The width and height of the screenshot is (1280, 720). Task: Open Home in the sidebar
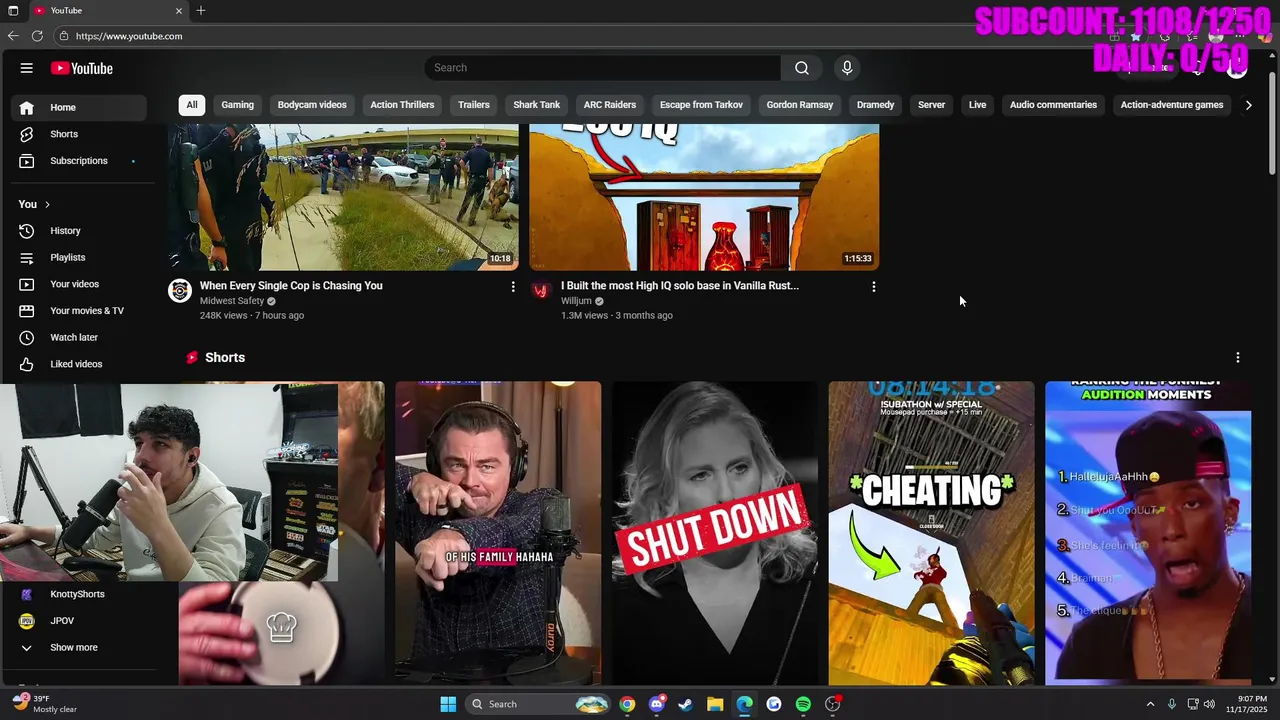pyautogui.click(x=80, y=107)
